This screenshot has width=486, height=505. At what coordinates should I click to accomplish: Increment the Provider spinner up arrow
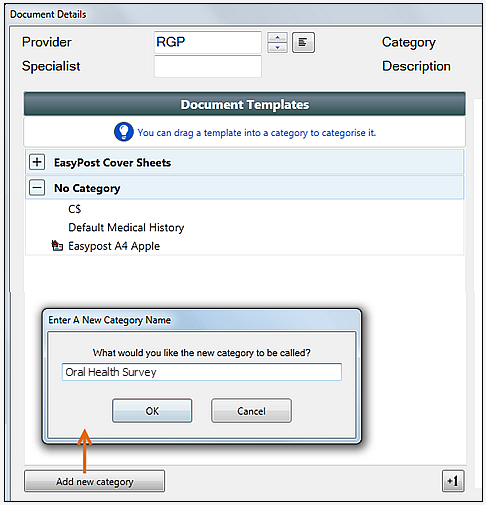pyautogui.click(x=277, y=37)
